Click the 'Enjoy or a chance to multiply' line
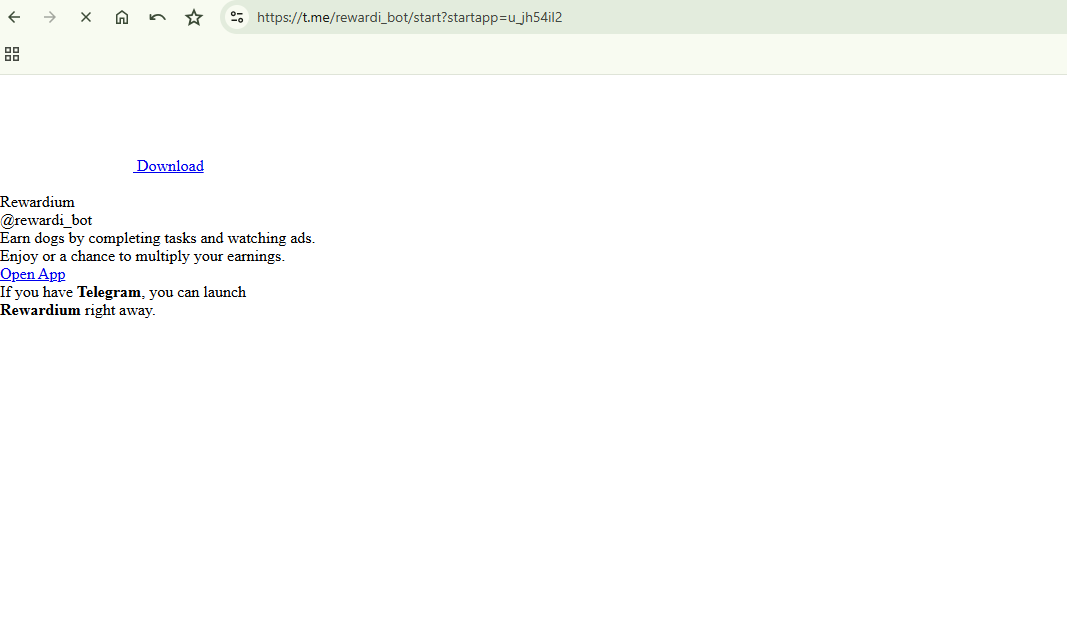1067x638 pixels. coord(142,256)
